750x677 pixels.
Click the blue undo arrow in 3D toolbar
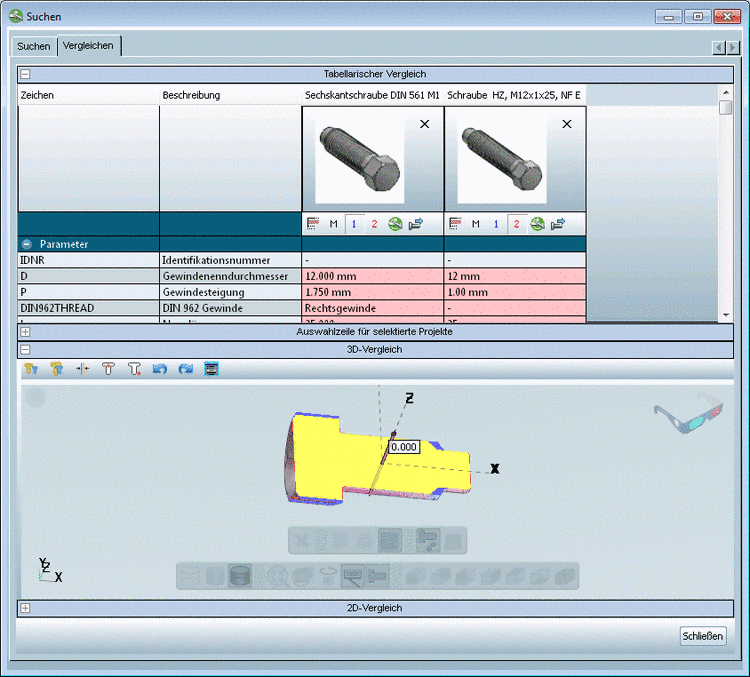click(160, 369)
